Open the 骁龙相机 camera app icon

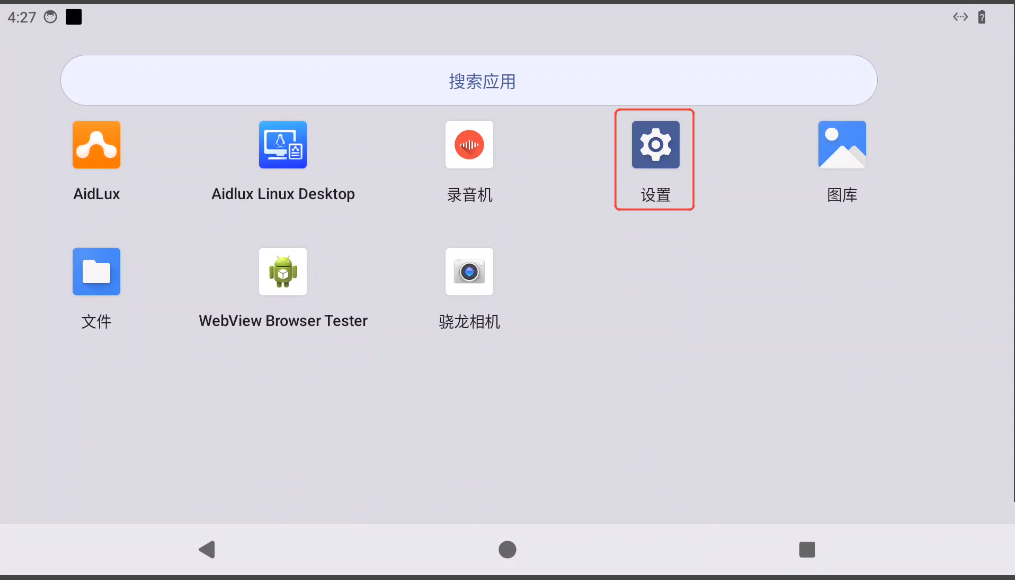pyautogui.click(x=469, y=271)
